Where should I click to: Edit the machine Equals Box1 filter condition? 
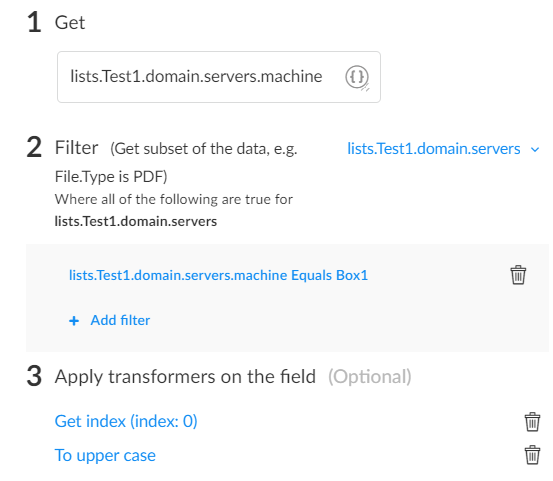coord(218,275)
